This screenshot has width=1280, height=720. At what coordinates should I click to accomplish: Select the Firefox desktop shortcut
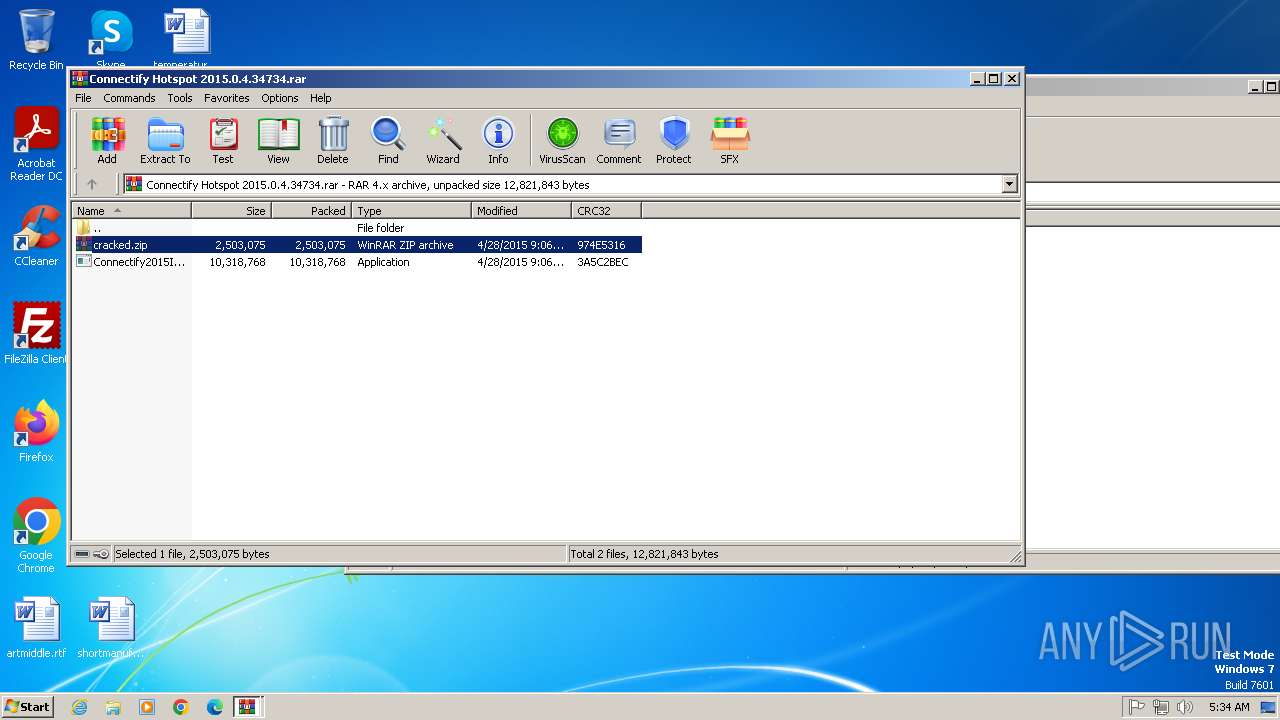coord(36,432)
